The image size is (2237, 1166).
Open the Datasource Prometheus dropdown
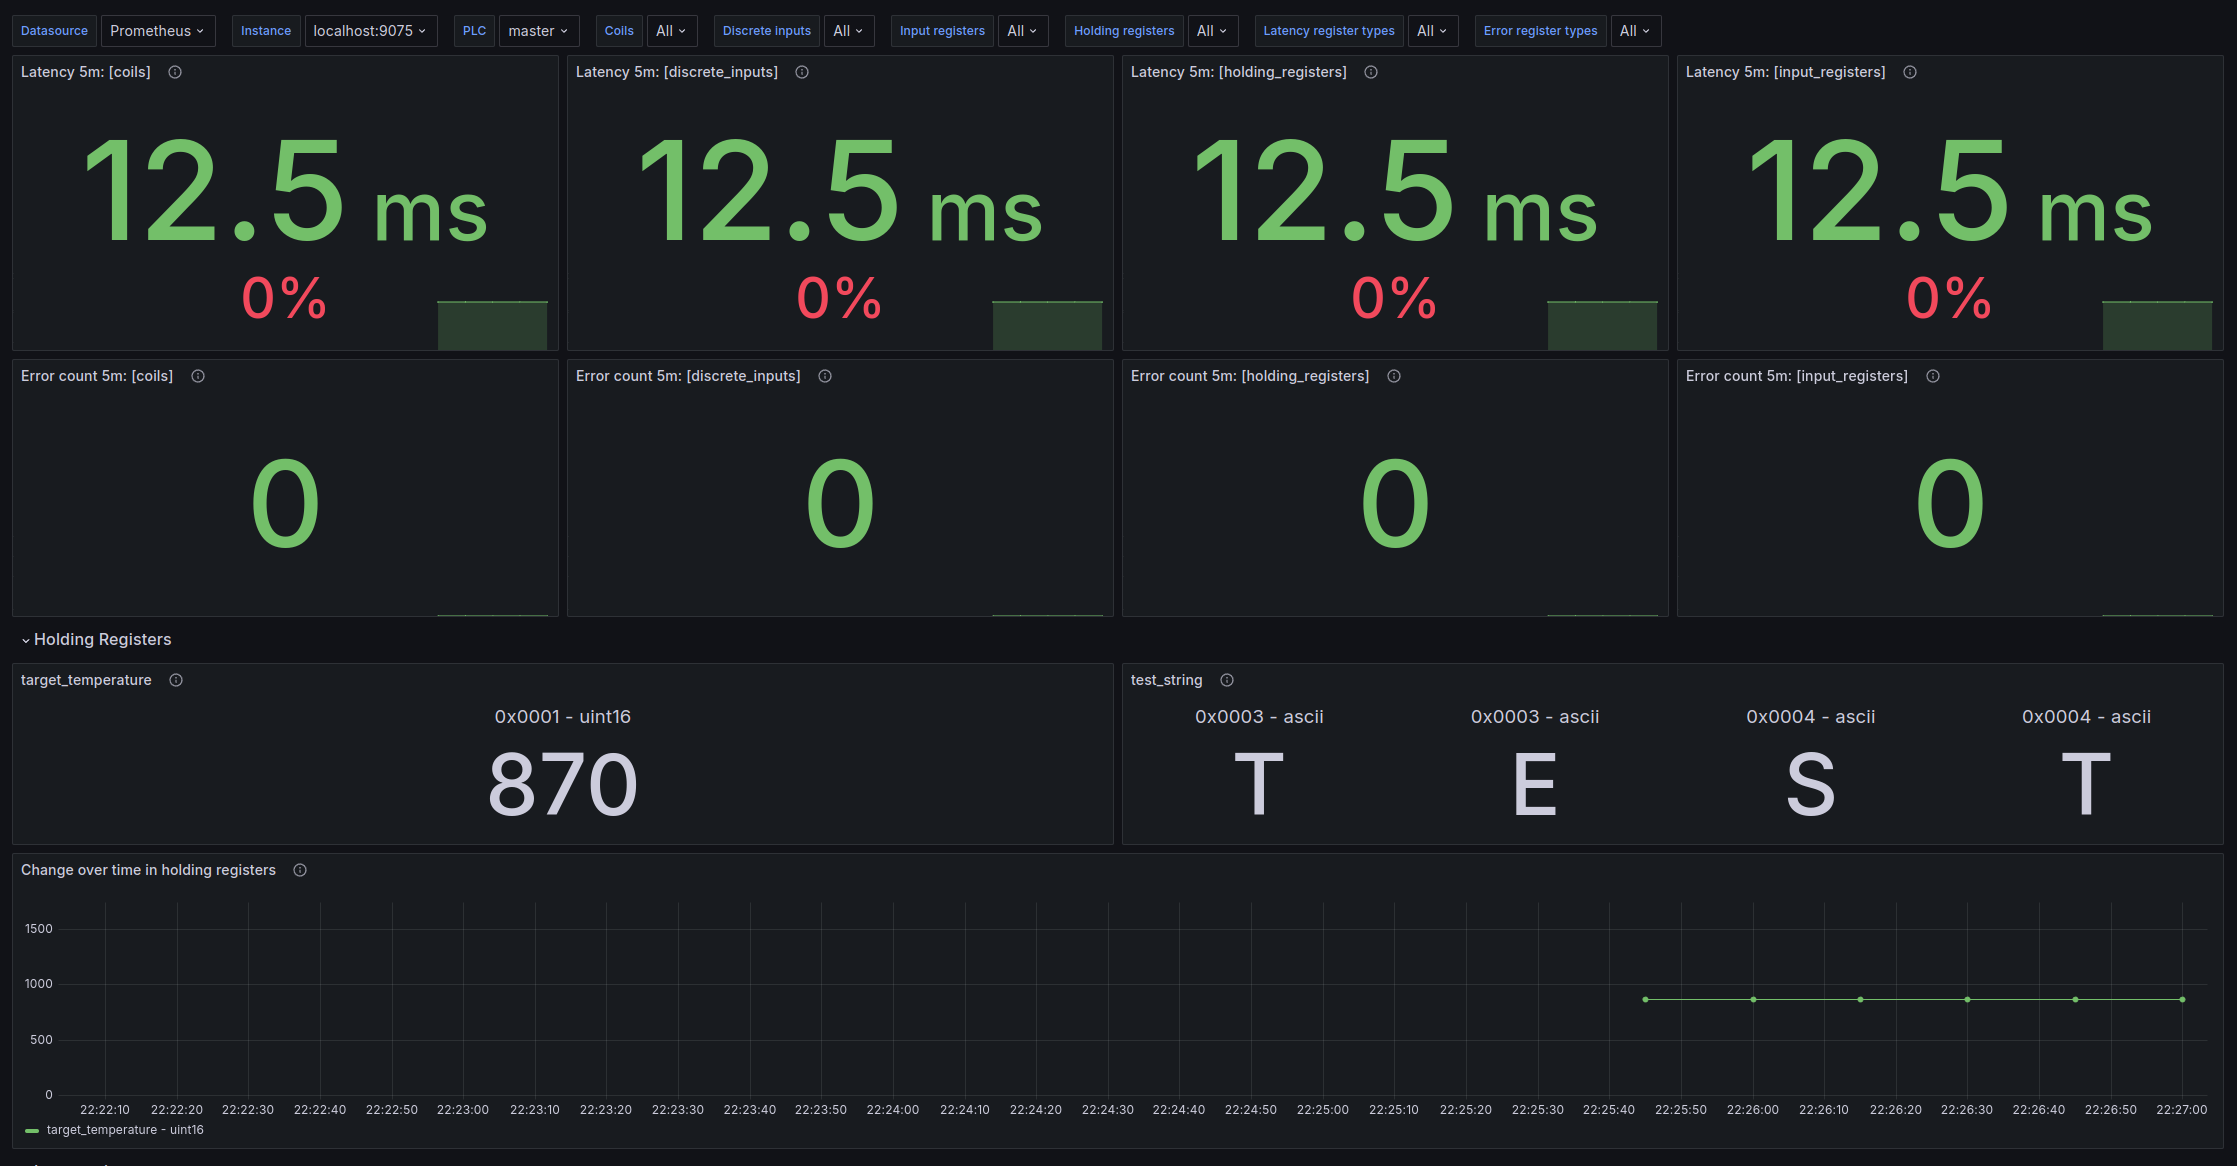coord(157,31)
